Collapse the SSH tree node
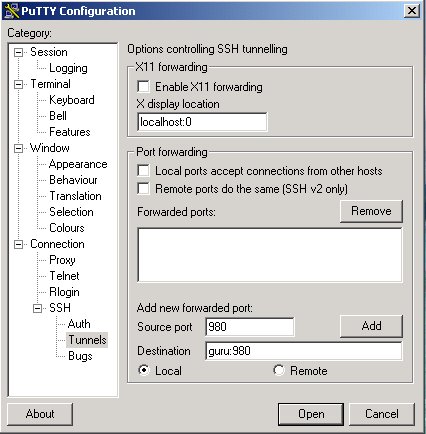Viewport: 426px width, 434px height. click(37, 308)
